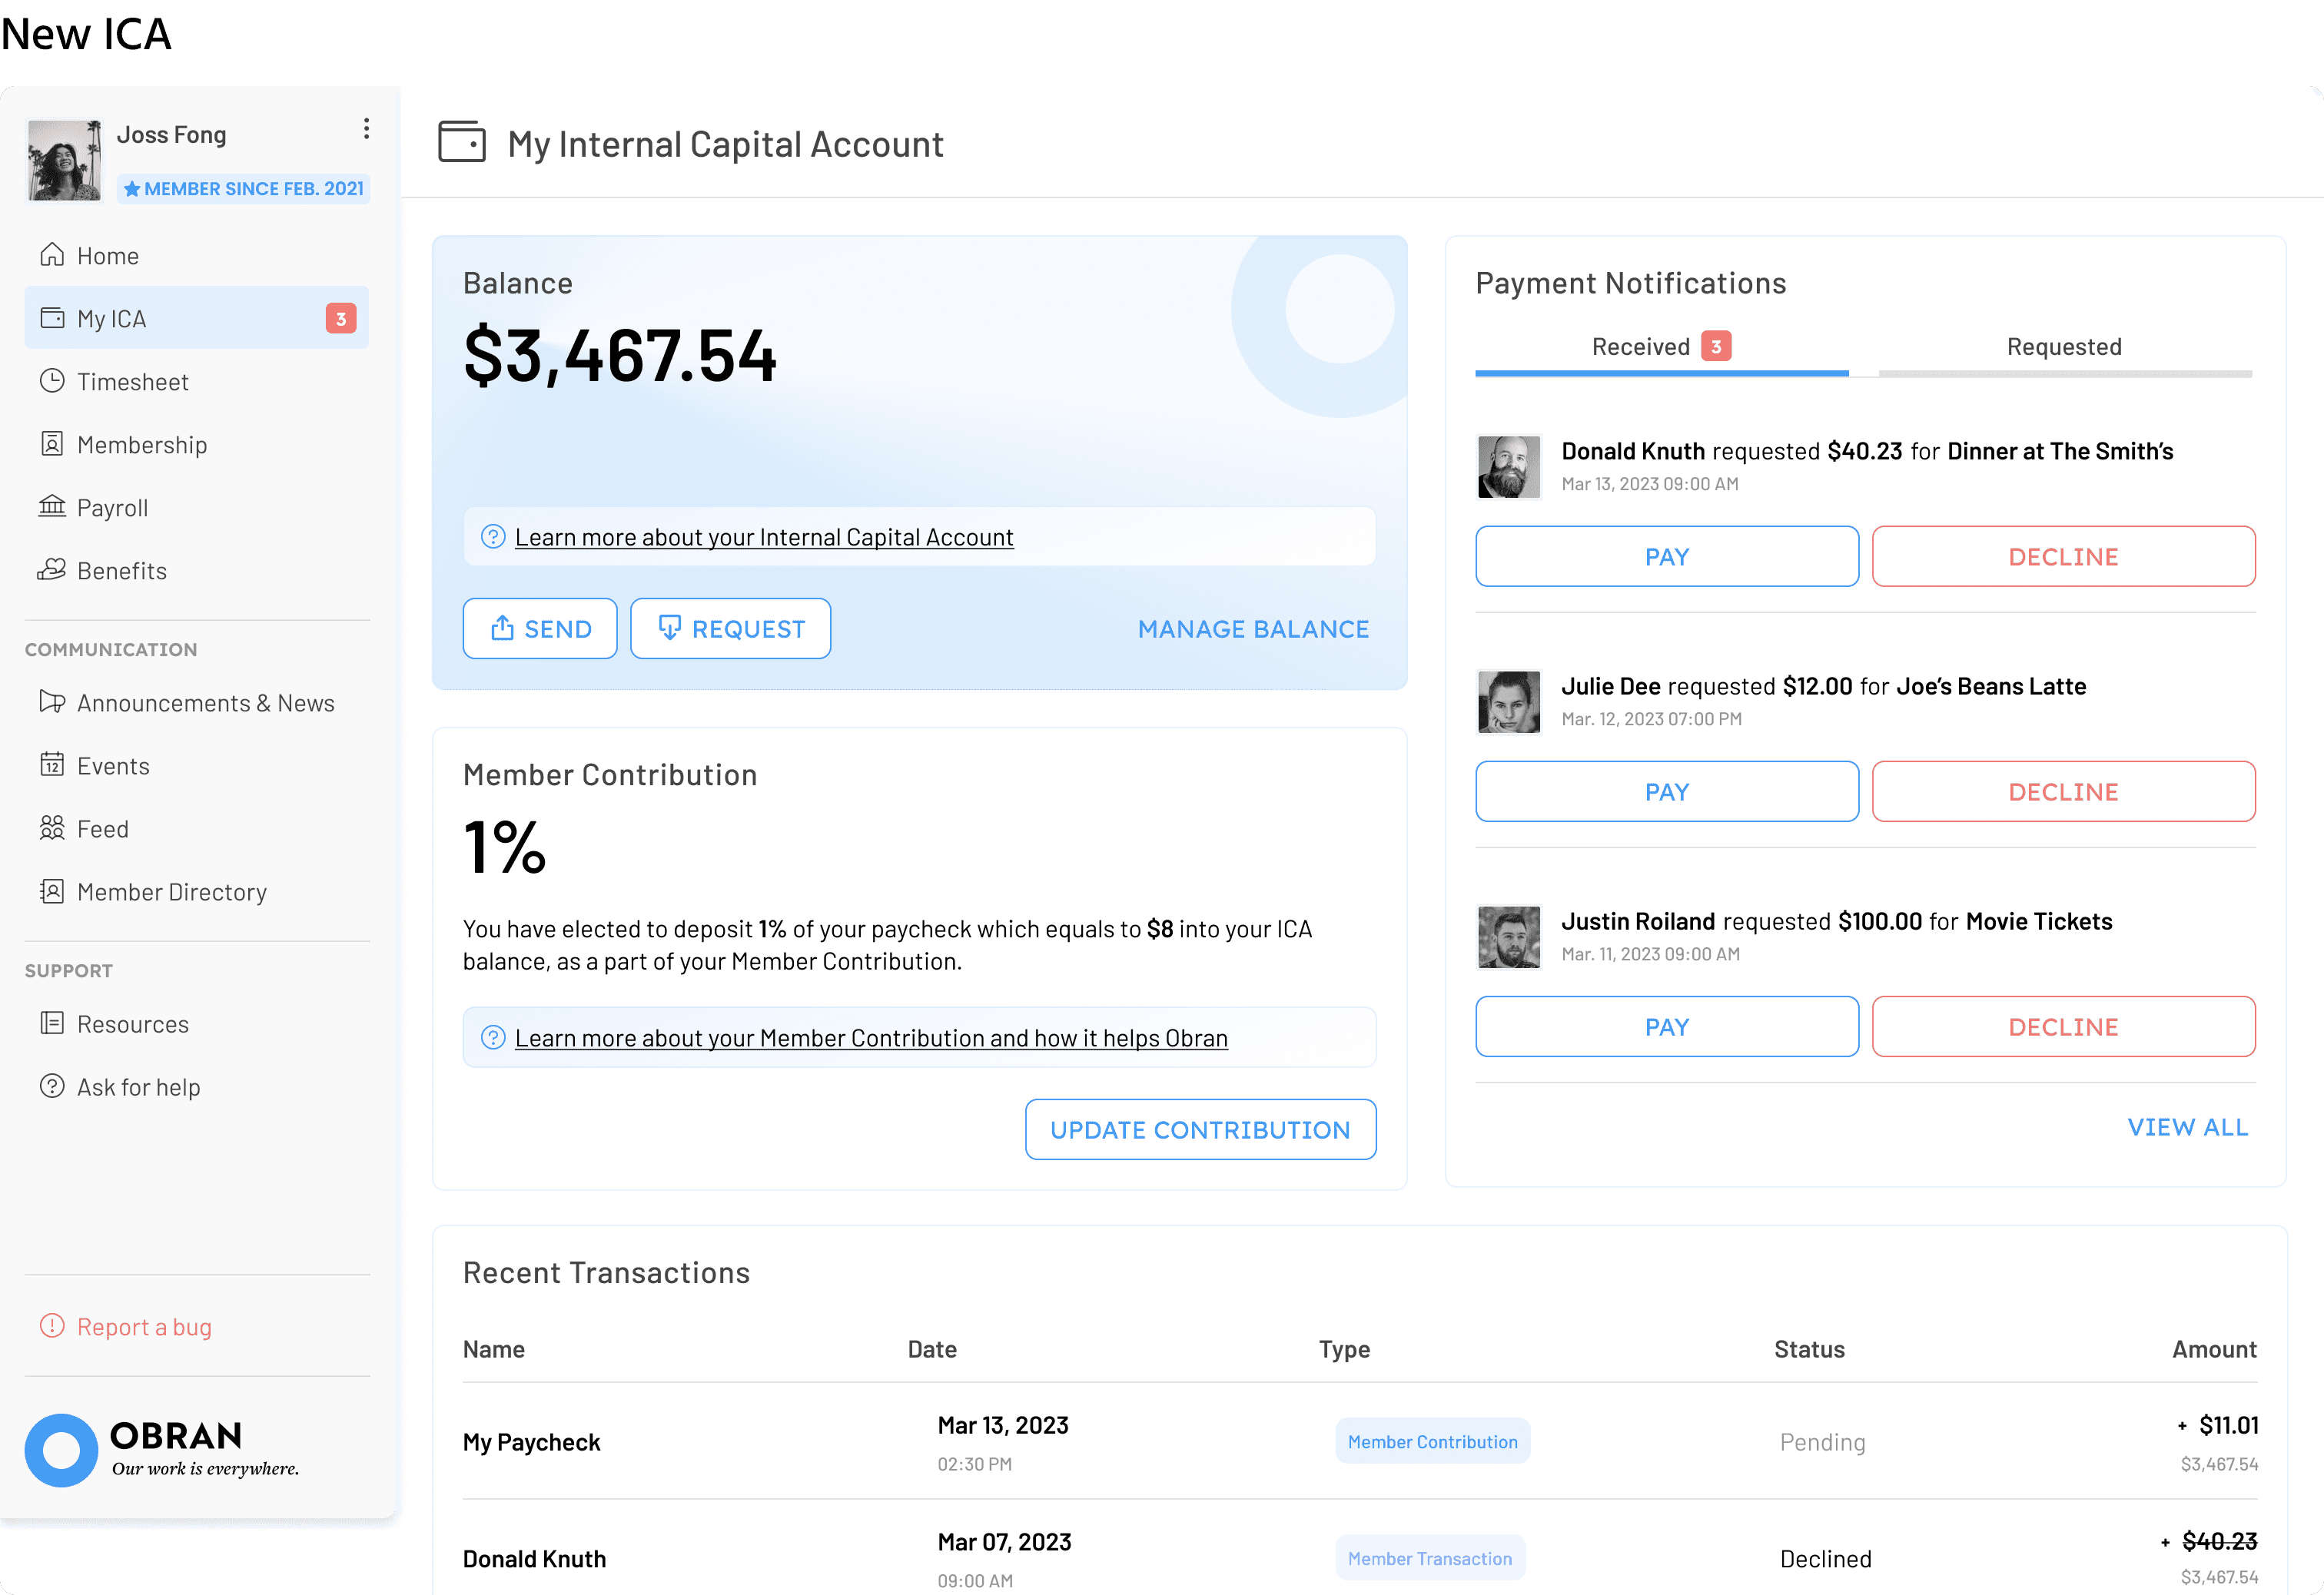Click the Payroll bank icon

click(52, 507)
